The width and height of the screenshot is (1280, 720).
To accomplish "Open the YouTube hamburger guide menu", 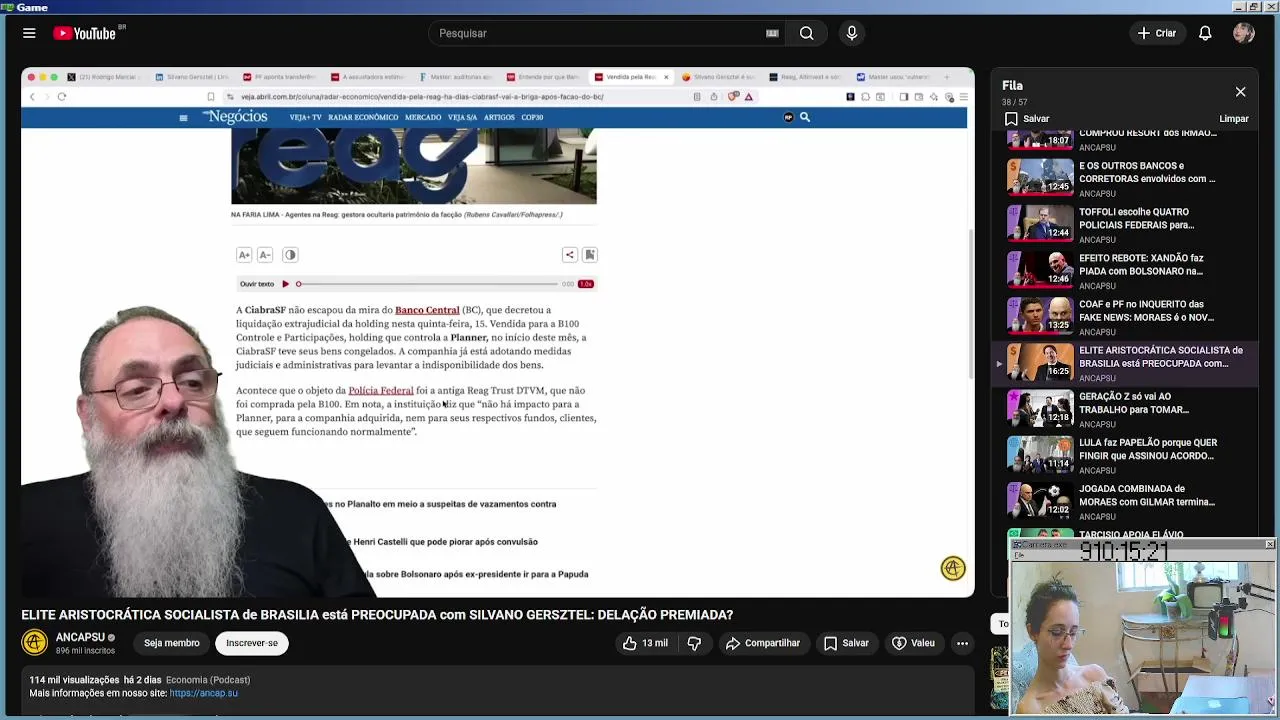I will pyautogui.click(x=29, y=33).
